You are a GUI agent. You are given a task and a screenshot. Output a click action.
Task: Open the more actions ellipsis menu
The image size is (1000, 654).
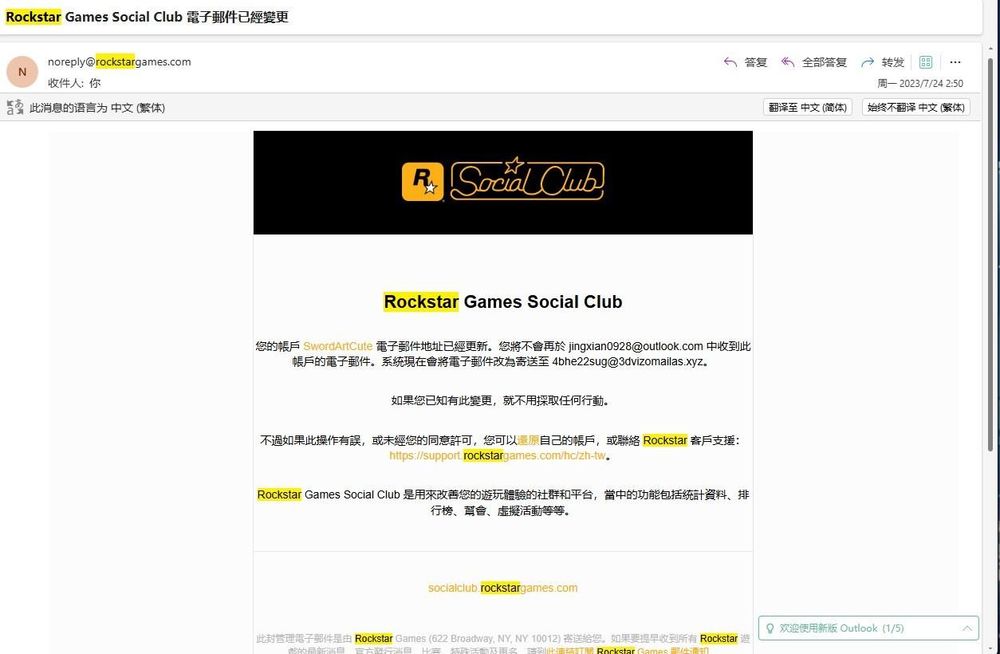[955, 62]
